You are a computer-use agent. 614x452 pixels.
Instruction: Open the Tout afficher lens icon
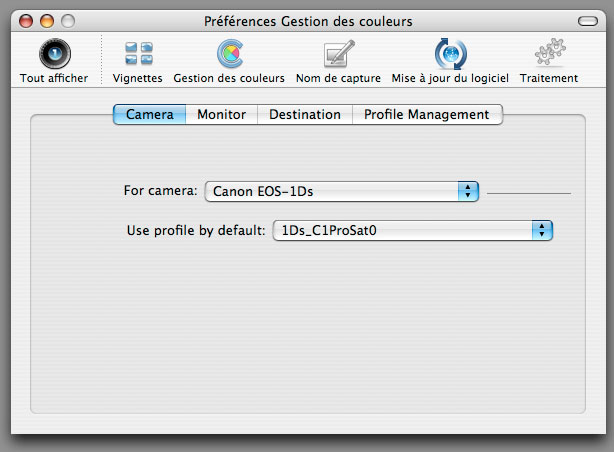pyautogui.click(x=55, y=54)
